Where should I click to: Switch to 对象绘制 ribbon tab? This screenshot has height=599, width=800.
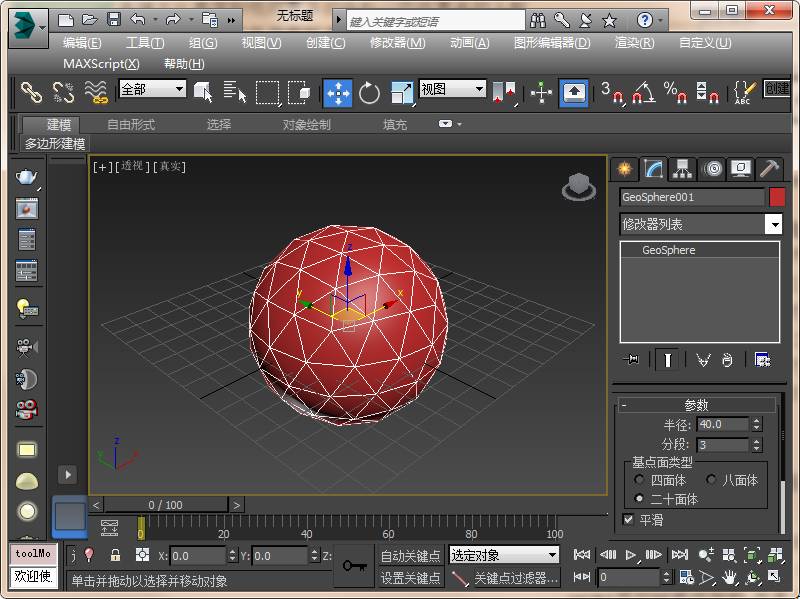tap(307, 124)
